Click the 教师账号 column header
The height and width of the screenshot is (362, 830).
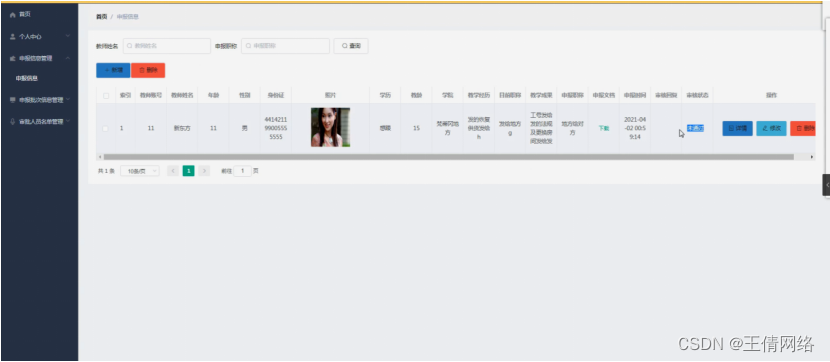151,96
